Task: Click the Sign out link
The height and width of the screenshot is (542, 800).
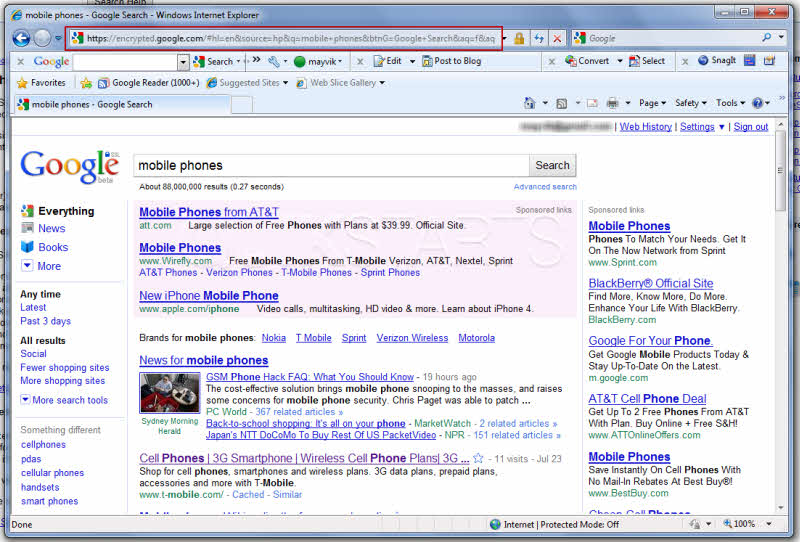Action: [x=751, y=127]
